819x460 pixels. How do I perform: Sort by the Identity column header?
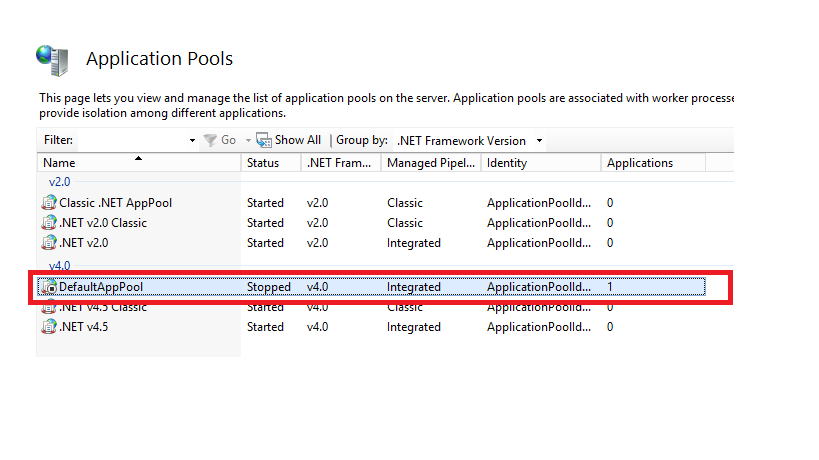point(541,162)
